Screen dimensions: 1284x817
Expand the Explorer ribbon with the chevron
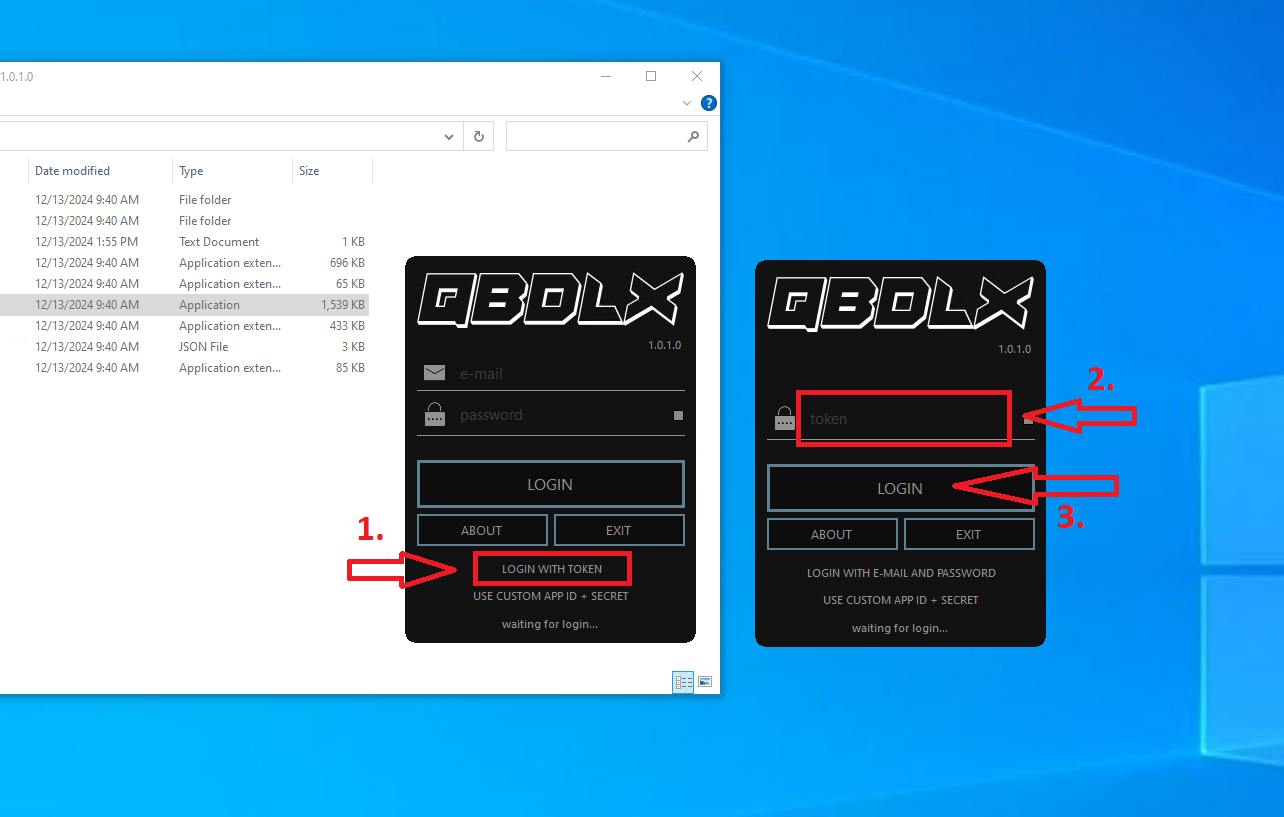click(686, 103)
